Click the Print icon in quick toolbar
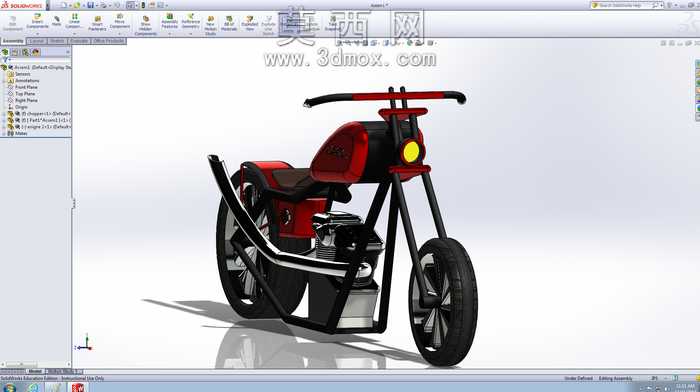This screenshot has height=392, width=700. (104, 5)
